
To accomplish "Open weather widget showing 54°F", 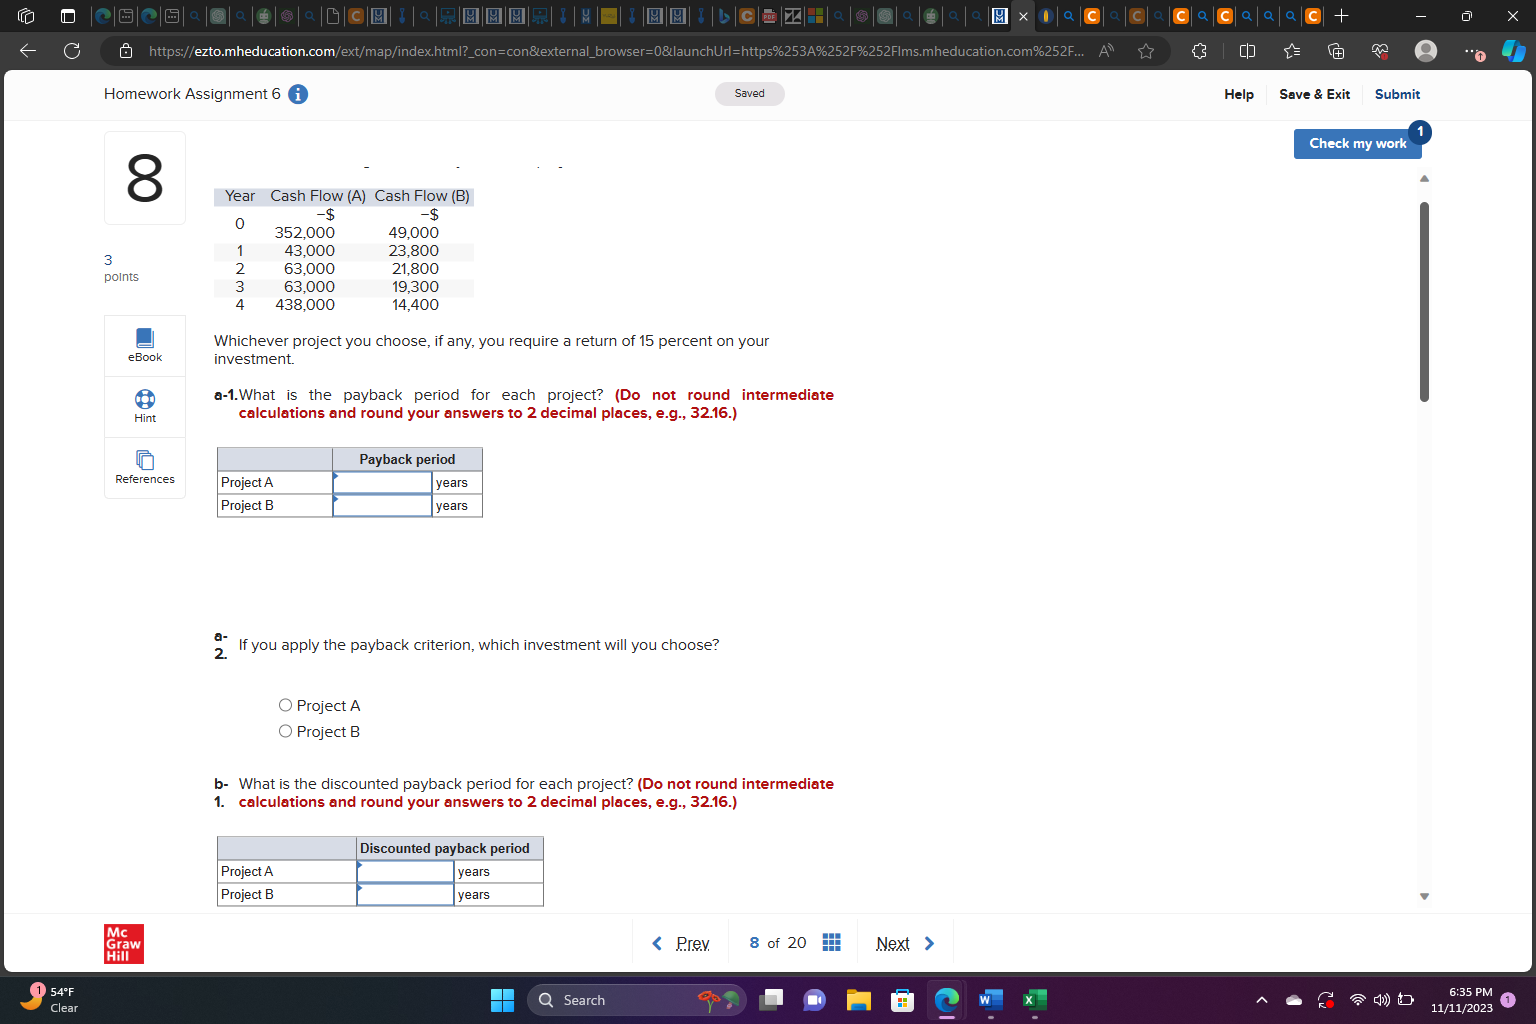I will pyautogui.click(x=50, y=1000).
